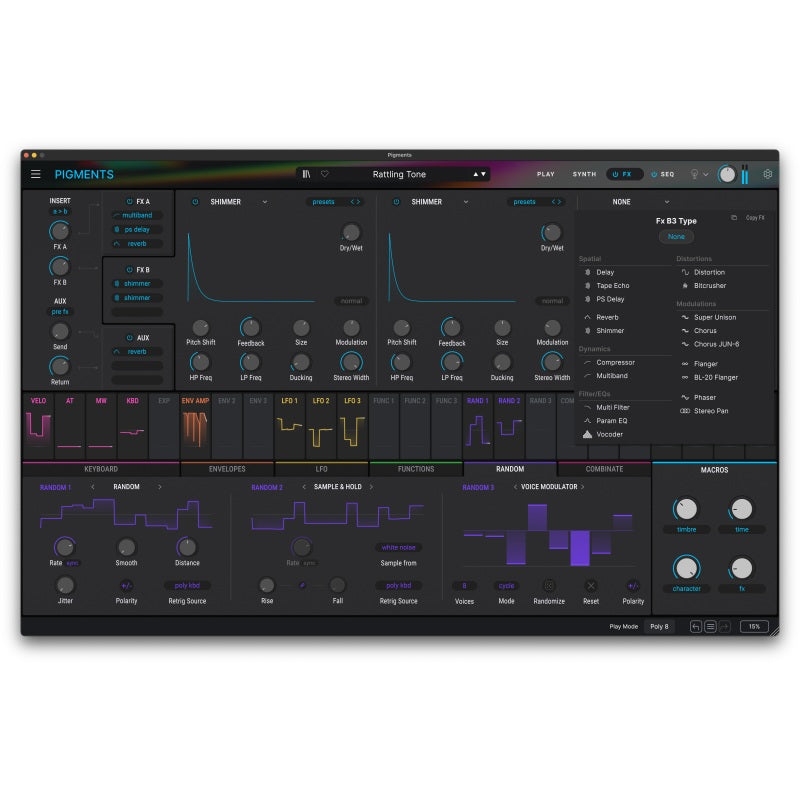800x800 pixels.
Task: Toggle the FX B bus power button
Action: click(x=130, y=269)
